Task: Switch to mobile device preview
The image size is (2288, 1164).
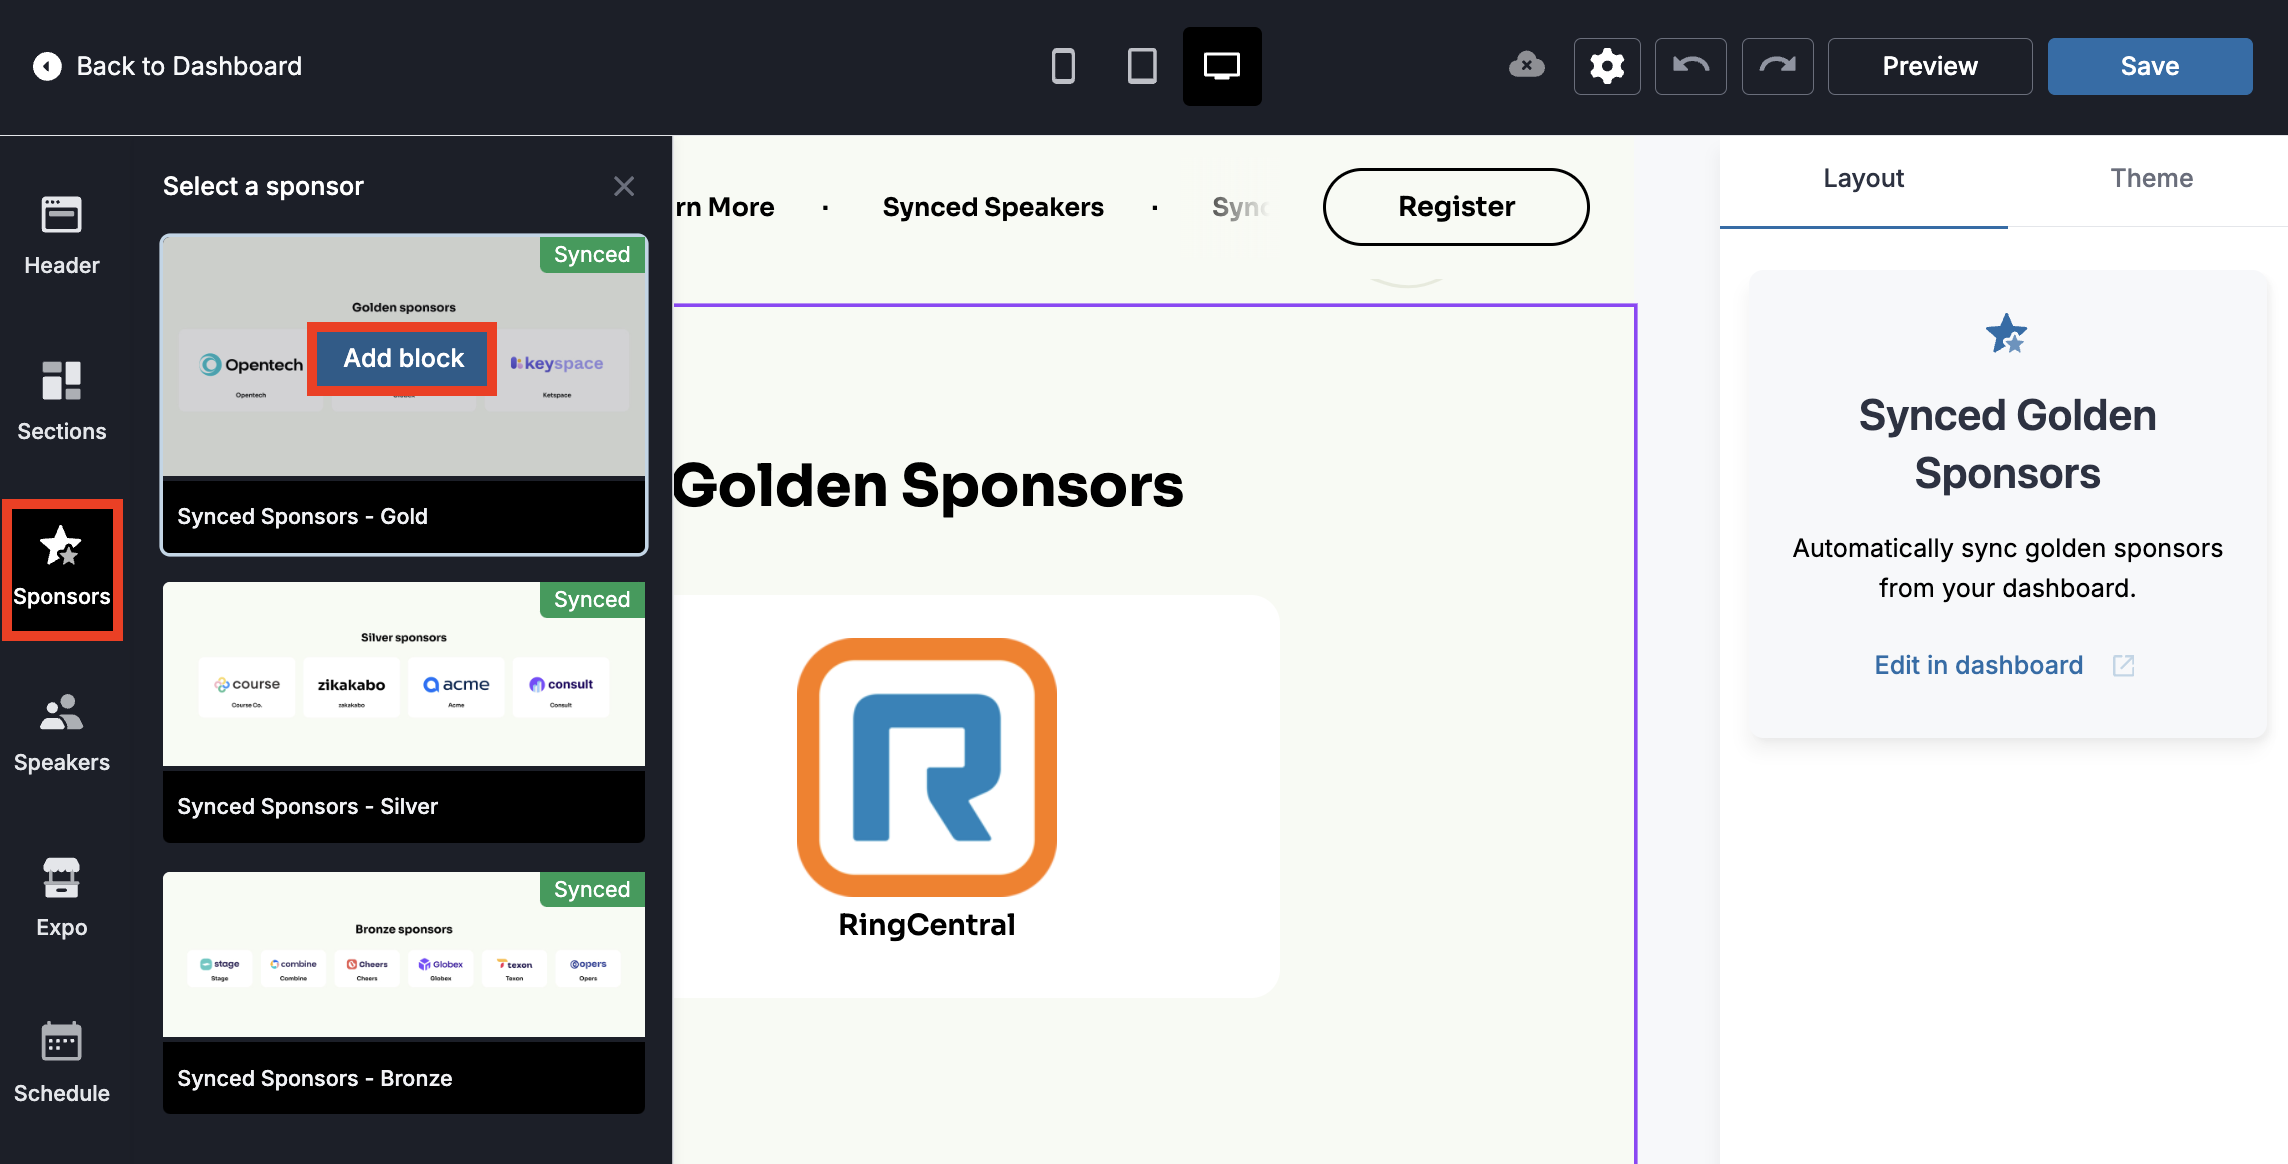Action: [x=1063, y=66]
